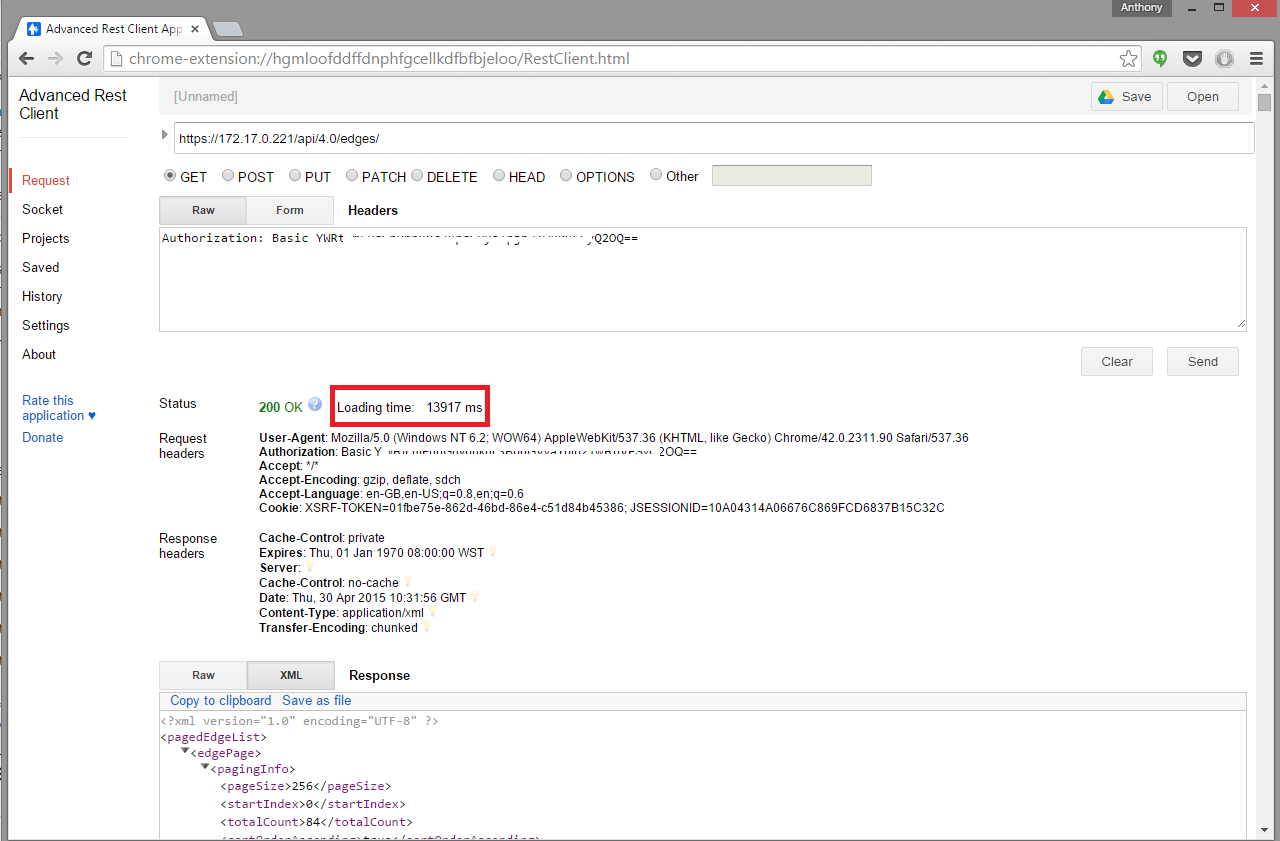Click the Pocket extension icon
1280x841 pixels.
(x=1192, y=59)
